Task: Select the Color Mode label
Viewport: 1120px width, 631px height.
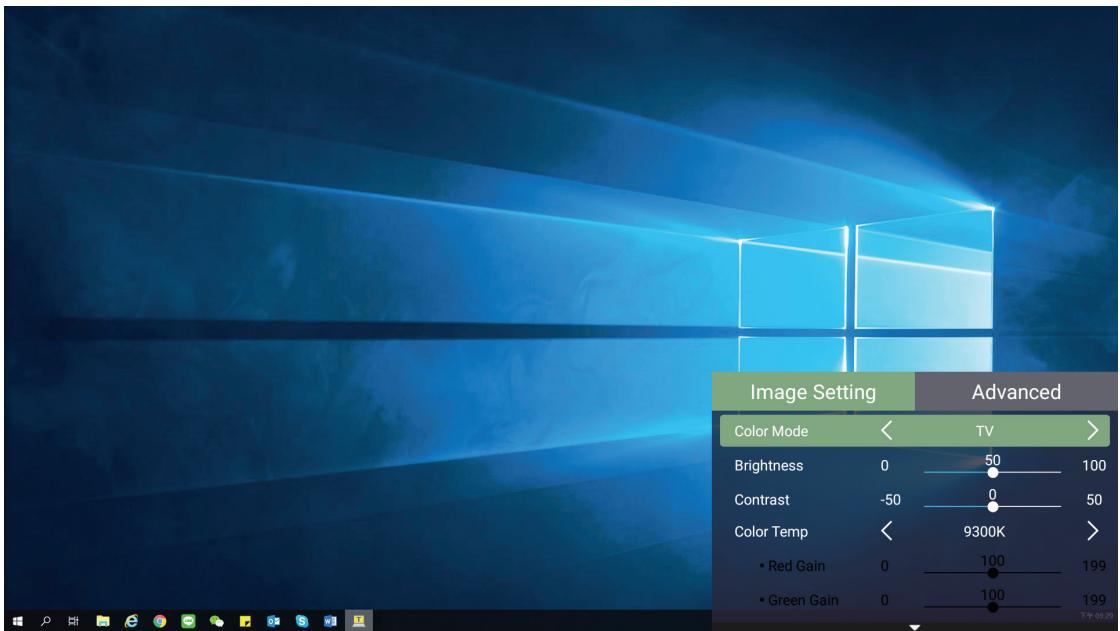Action: point(771,431)
